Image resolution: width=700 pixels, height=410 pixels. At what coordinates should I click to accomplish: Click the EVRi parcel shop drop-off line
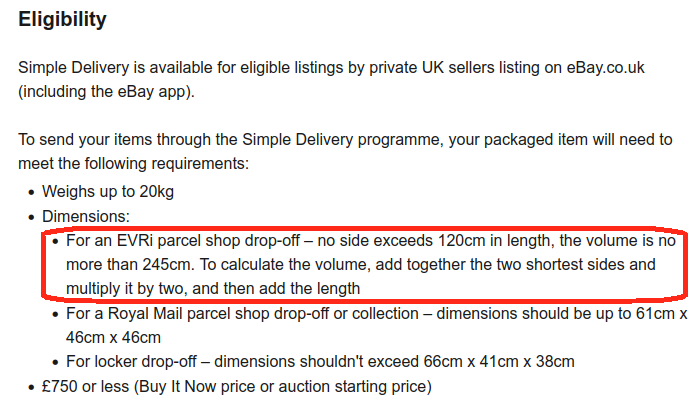(371, 241)
